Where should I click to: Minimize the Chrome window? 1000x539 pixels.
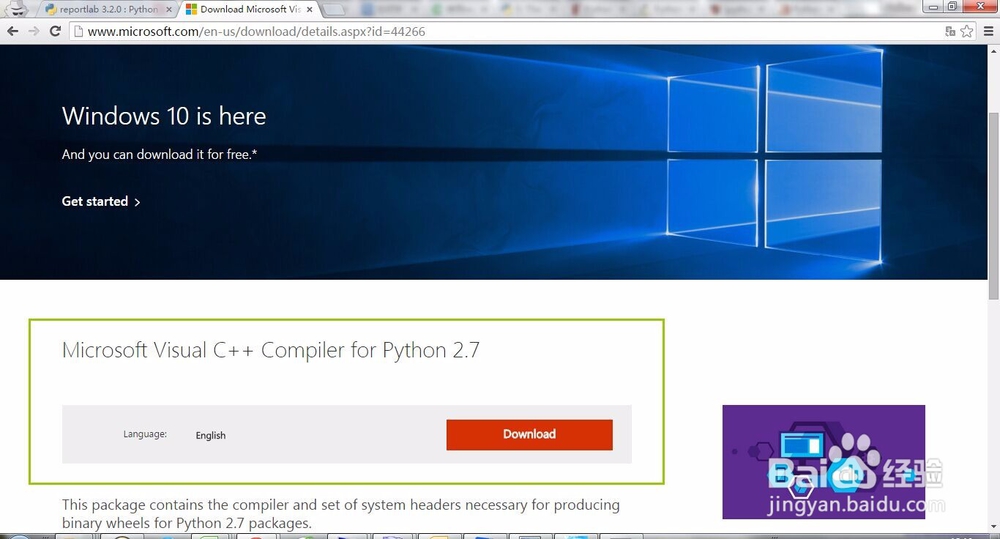click(x=934, y=6)
